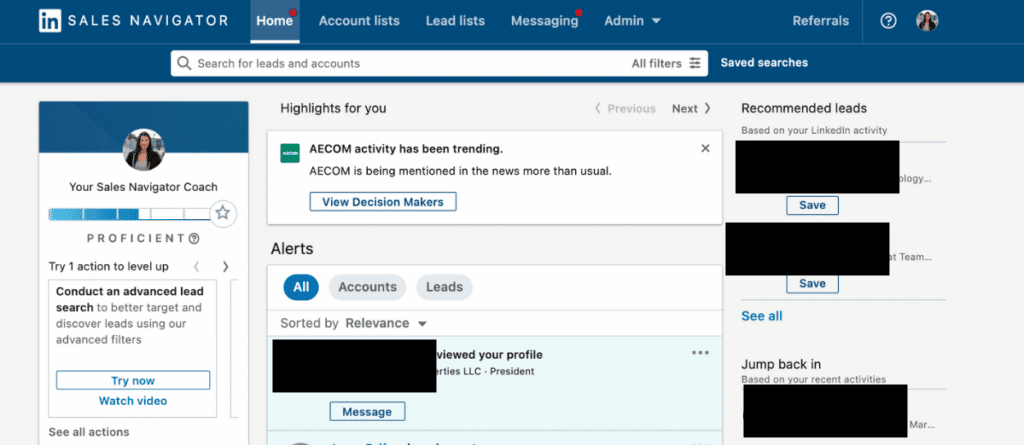
Task: Open the help question mark icon
Action: pos(888,21)
